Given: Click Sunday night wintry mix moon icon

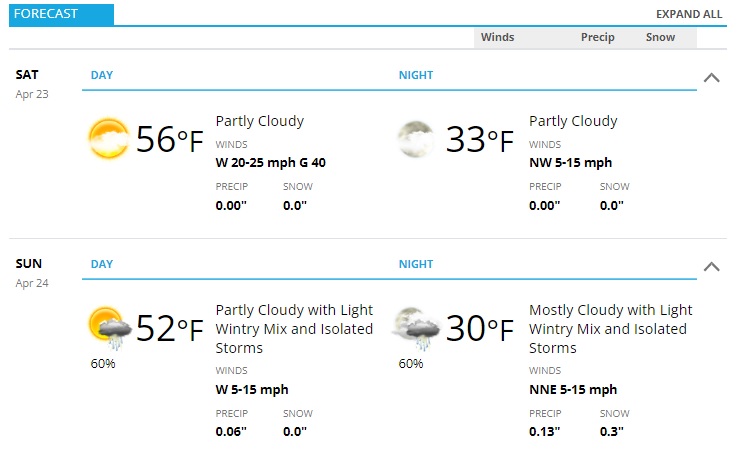Looking at the screenshot, I should (417, 328).
